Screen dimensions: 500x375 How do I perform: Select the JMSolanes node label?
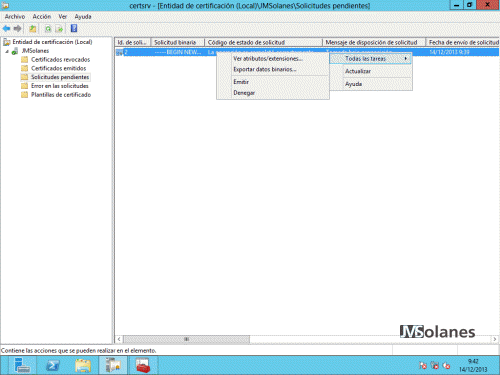(35, 51)
